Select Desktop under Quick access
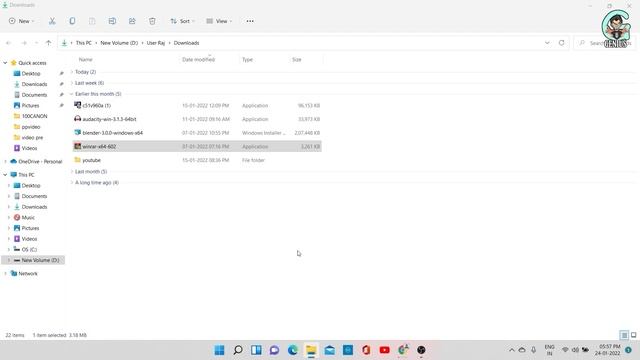Screen dimensions: 640x360 [x=31, y=73]
